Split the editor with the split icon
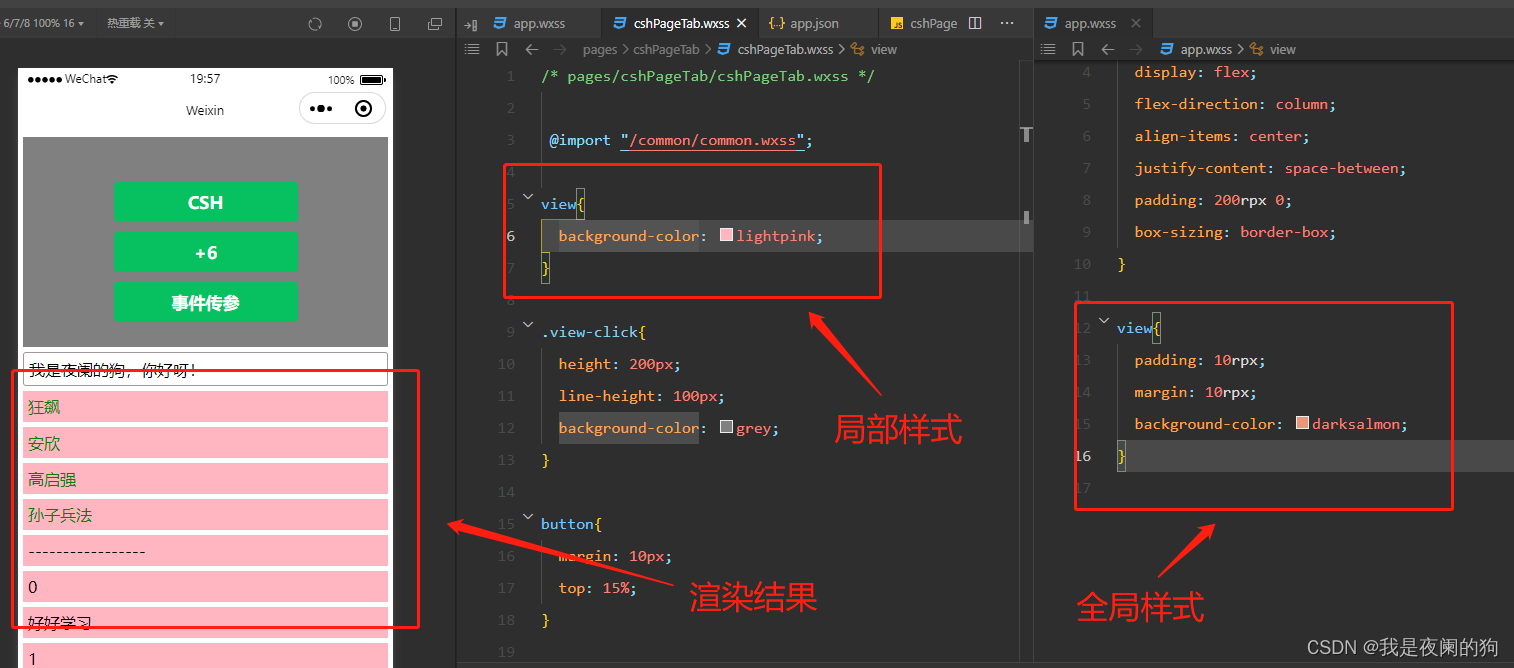The image size is (1514, 668). pyautogui.click(x=975, y=23)
